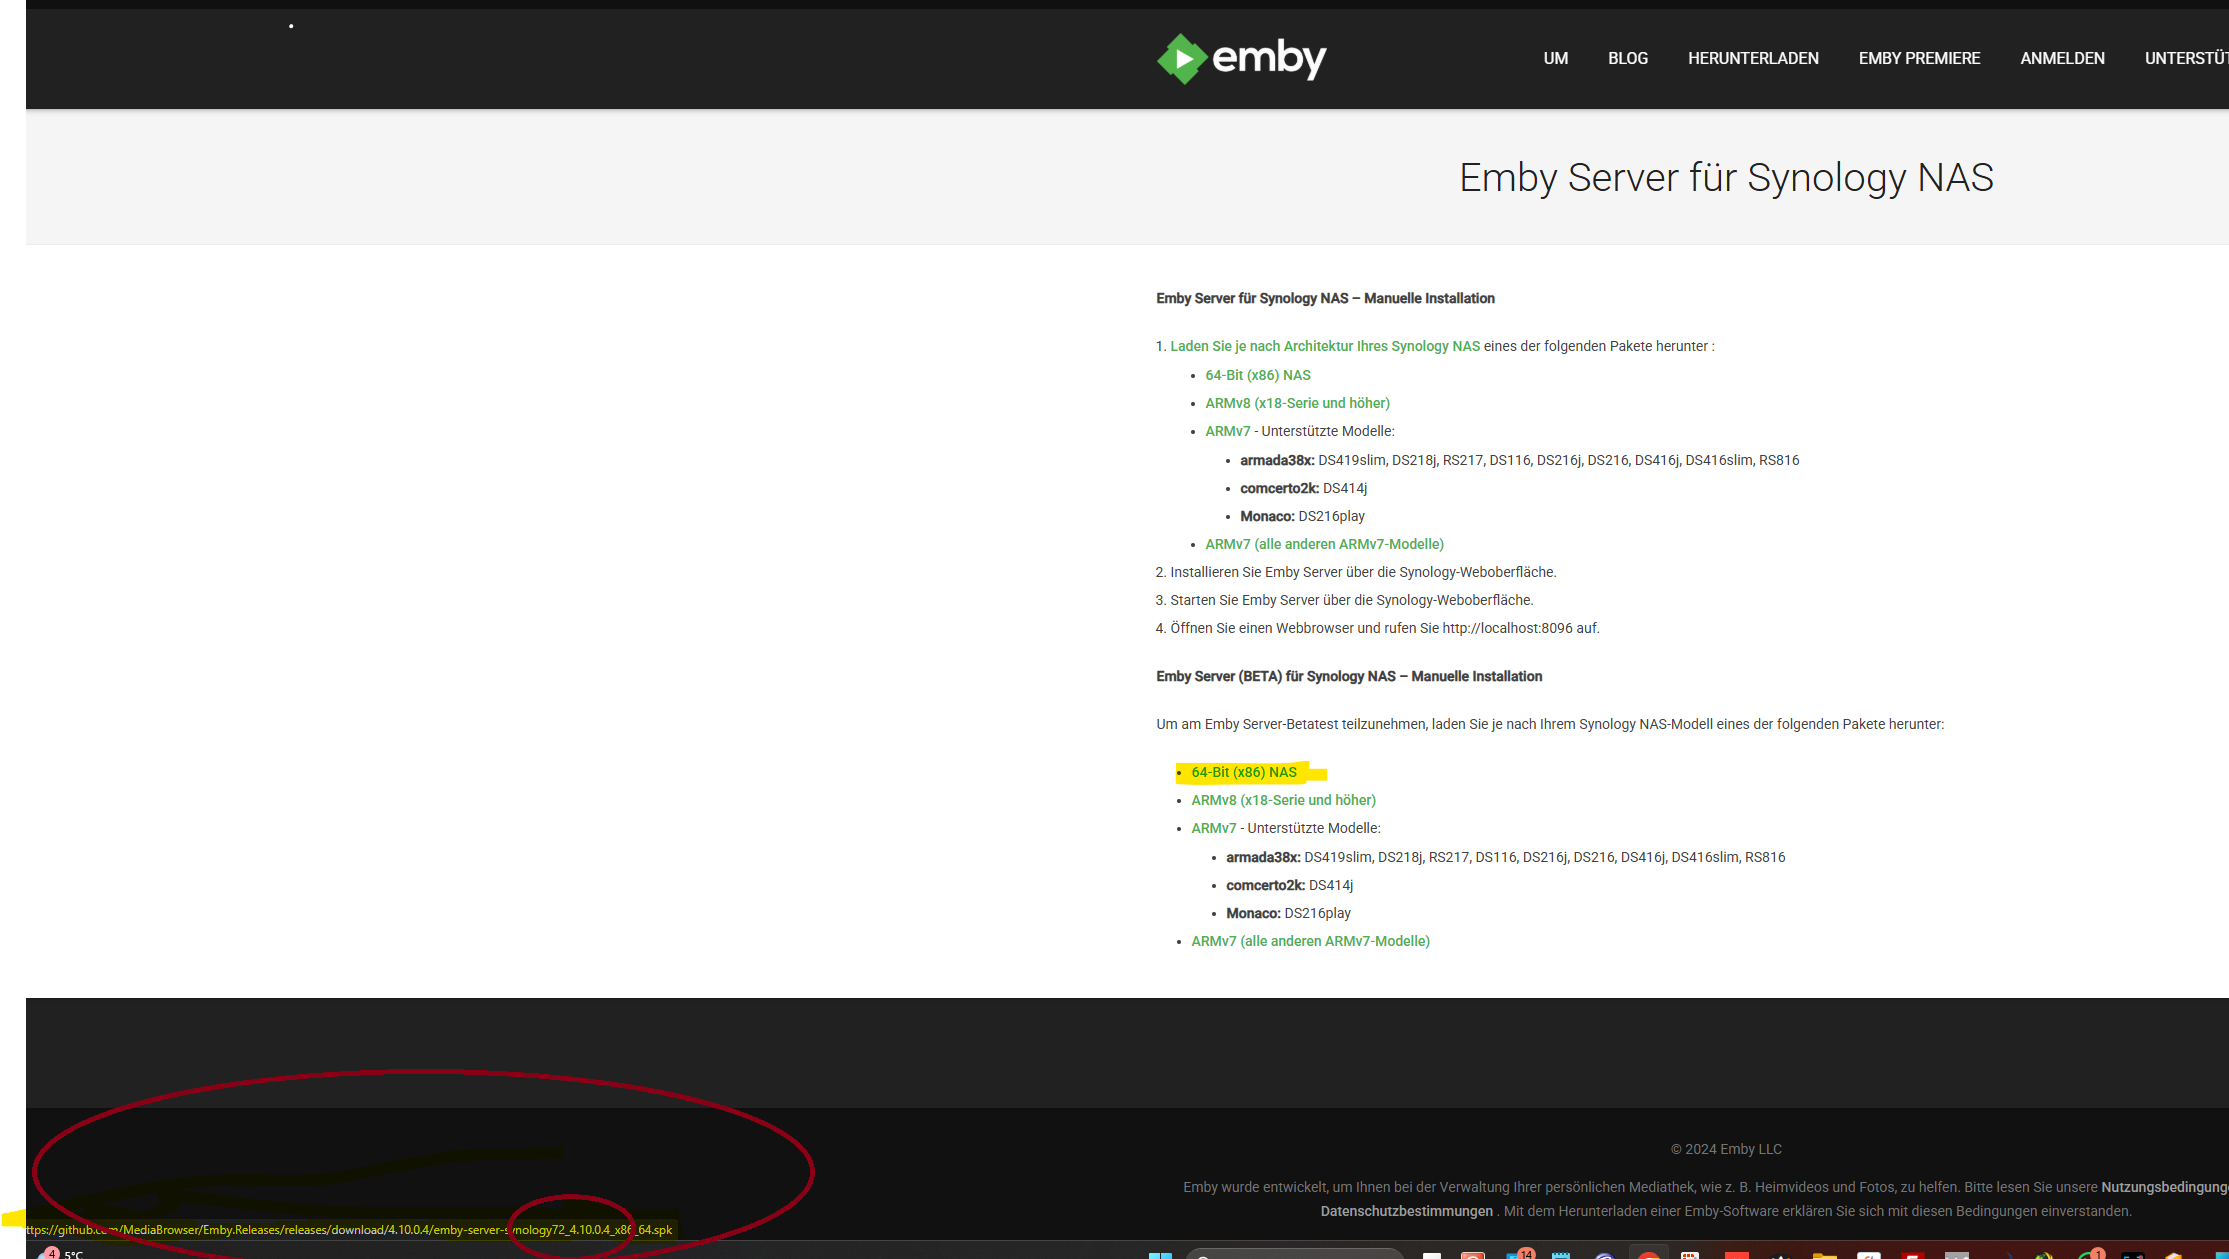This screenshot has height=1259, width=2229.
Task: Click first ARMv7 link beside 'Unterstützte Modelle' (stable)
Action: pos(1227,431)
